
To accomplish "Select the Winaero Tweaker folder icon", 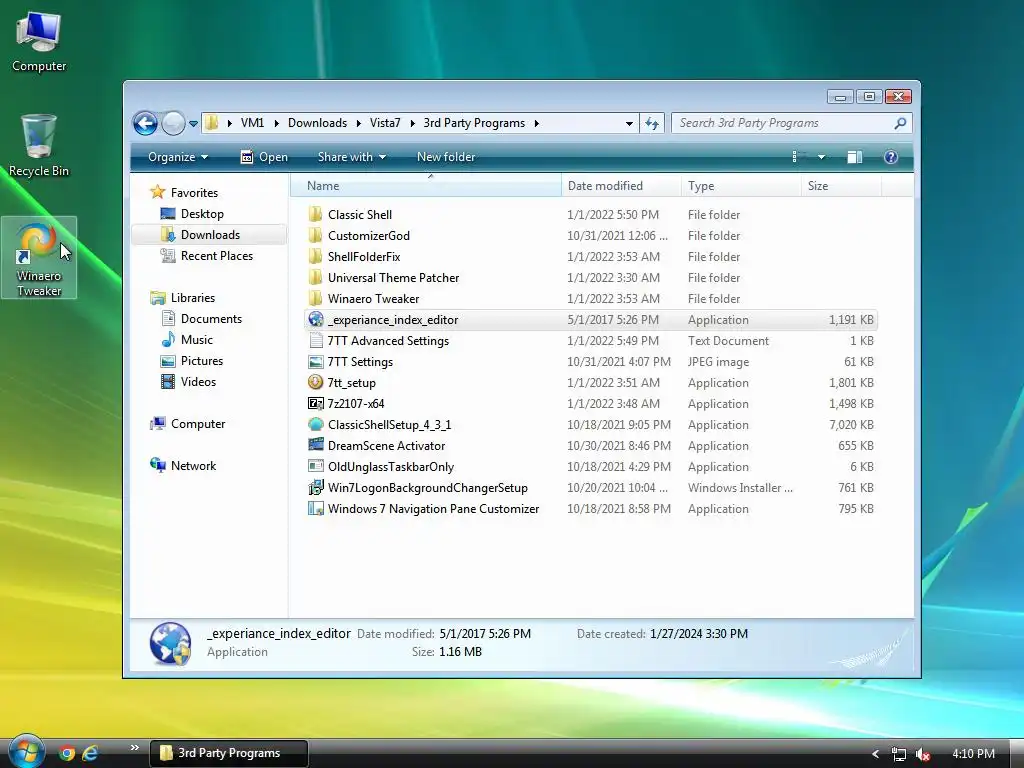I will (315, 298).
